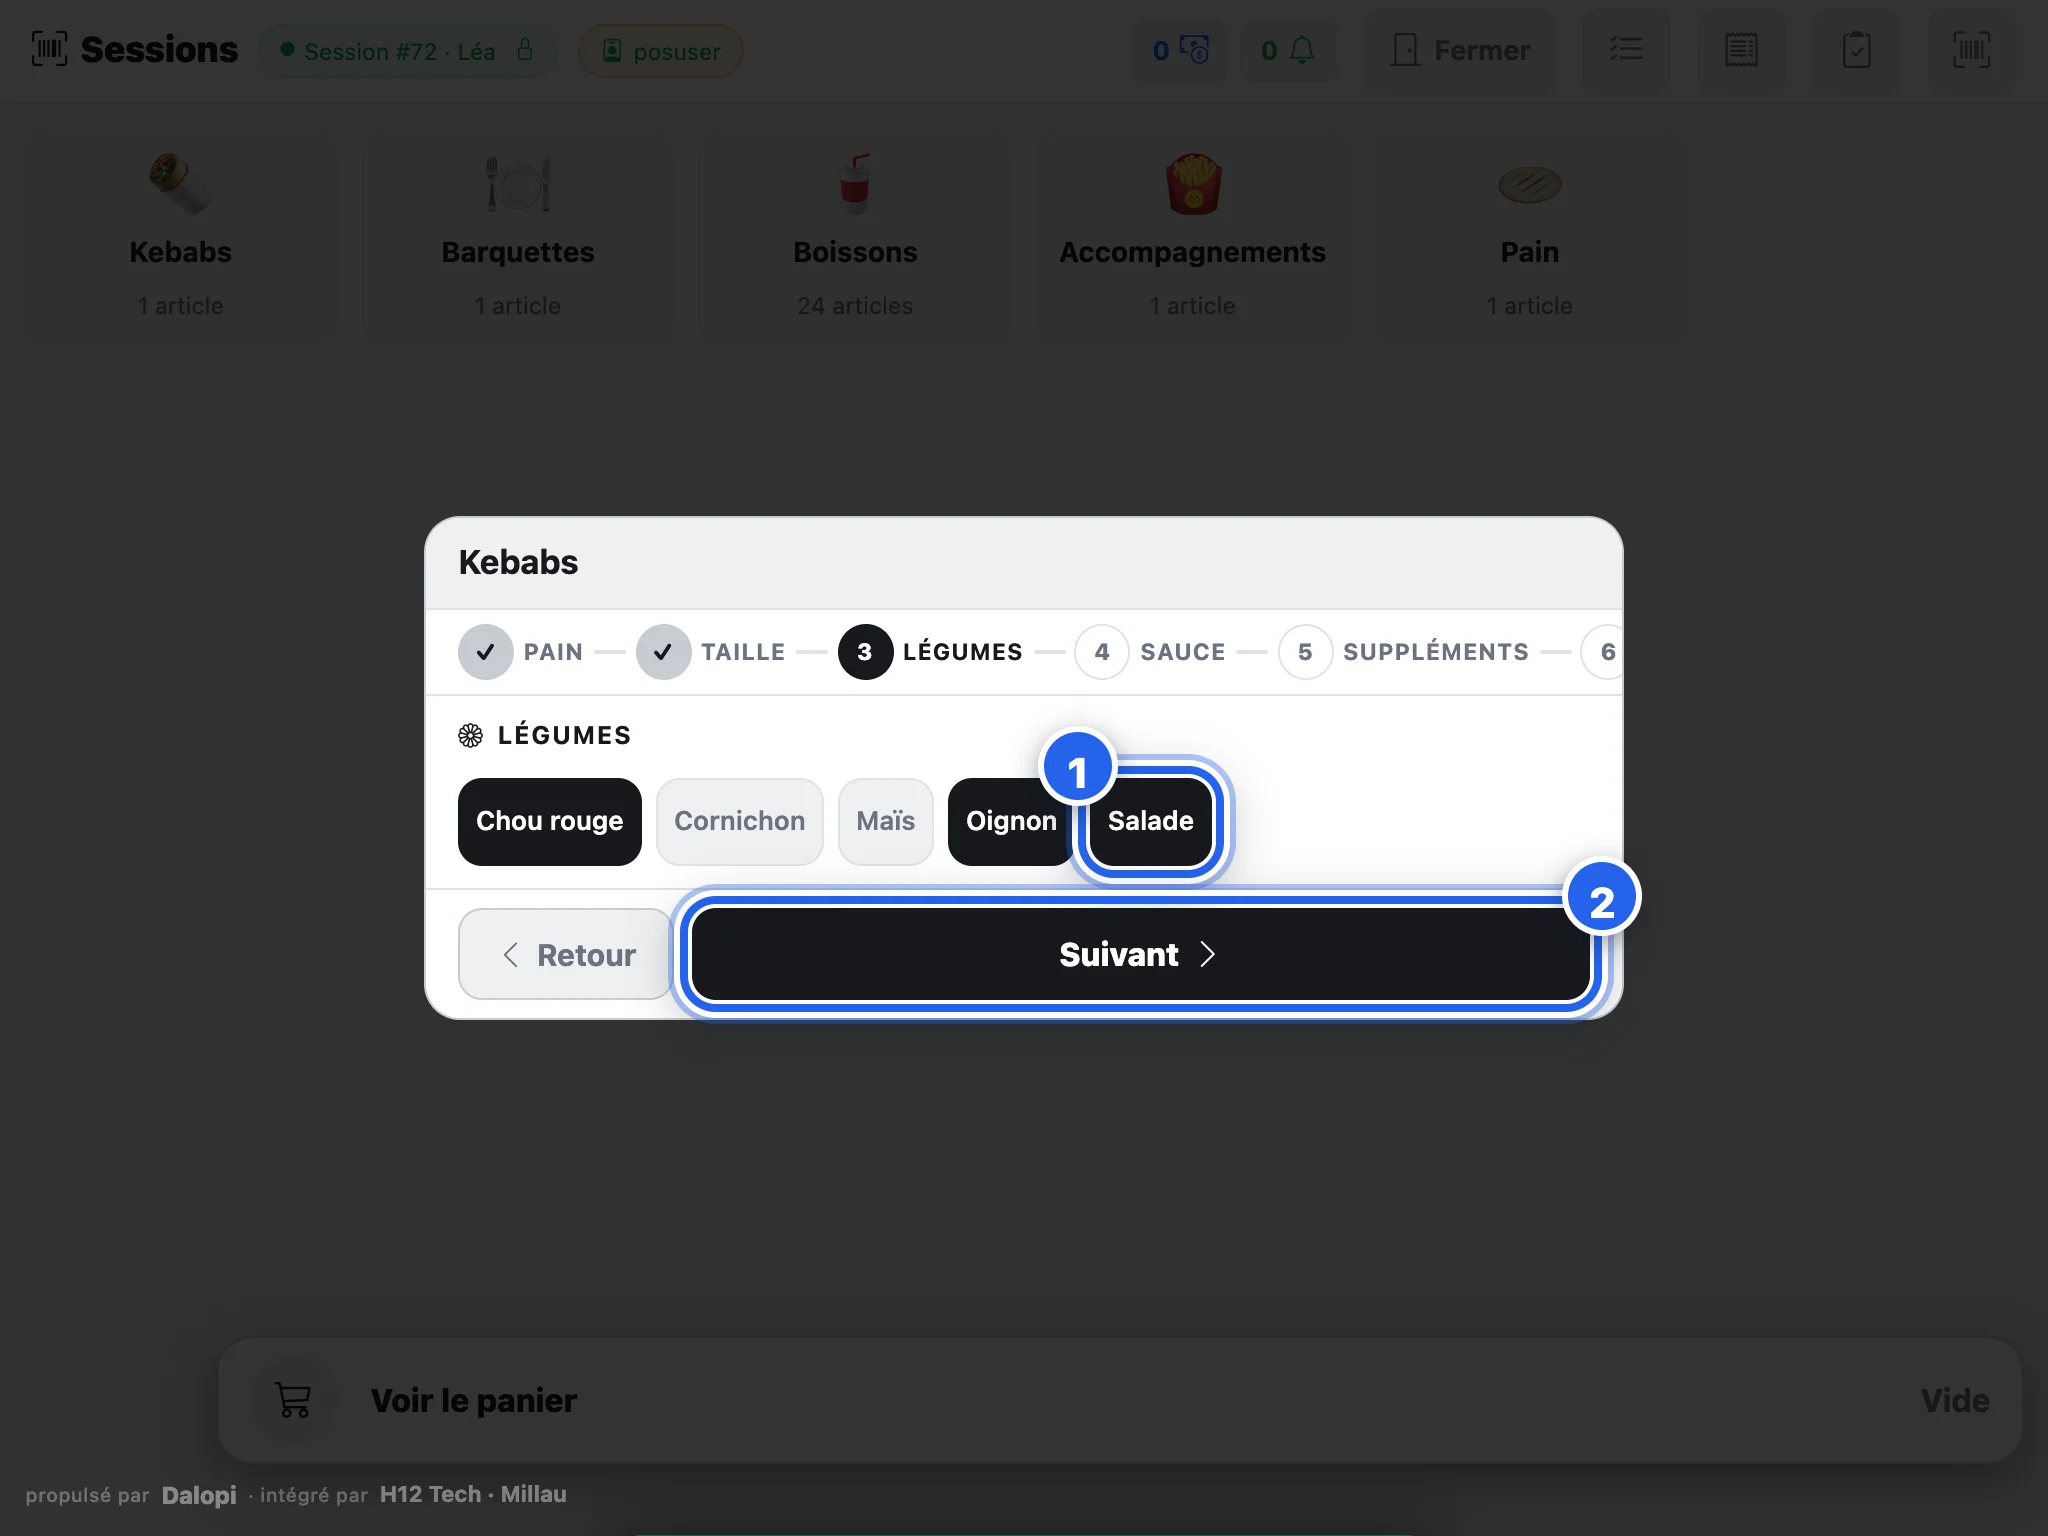The width and height of the screenshot is (2048, 1536).
Task: Open the checklist icon in top bar
Action: (x=1626, y=50)
